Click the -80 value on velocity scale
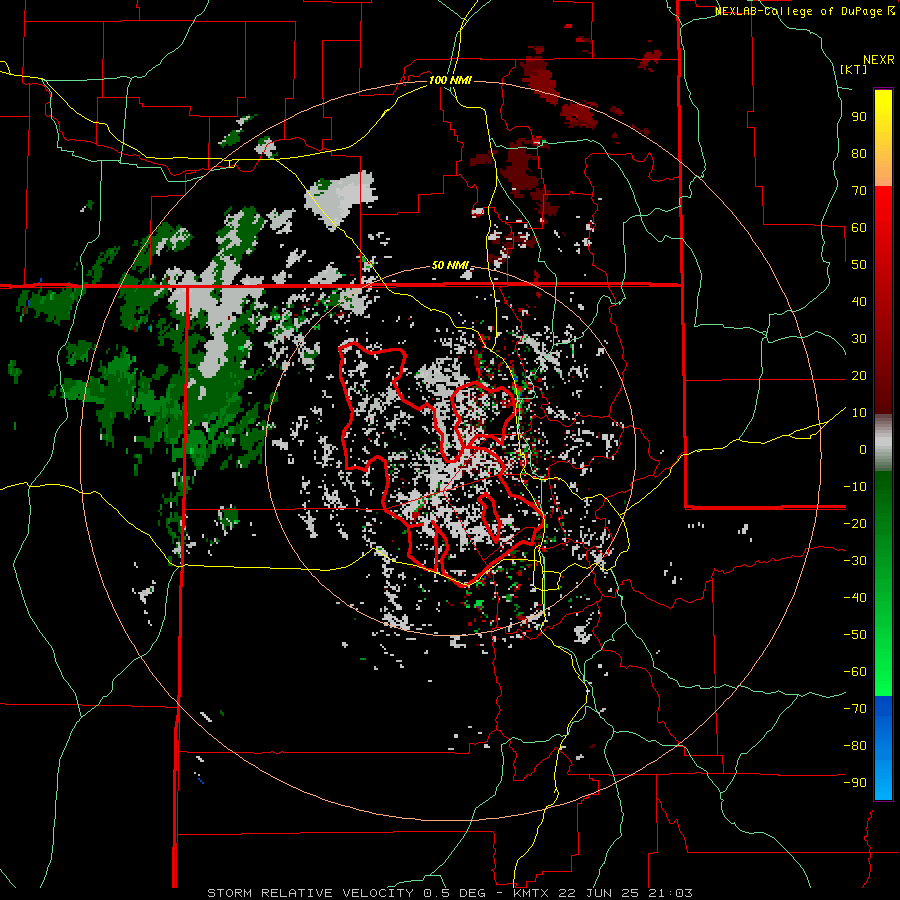Viewport: 900px width, 900px height. 855,746
